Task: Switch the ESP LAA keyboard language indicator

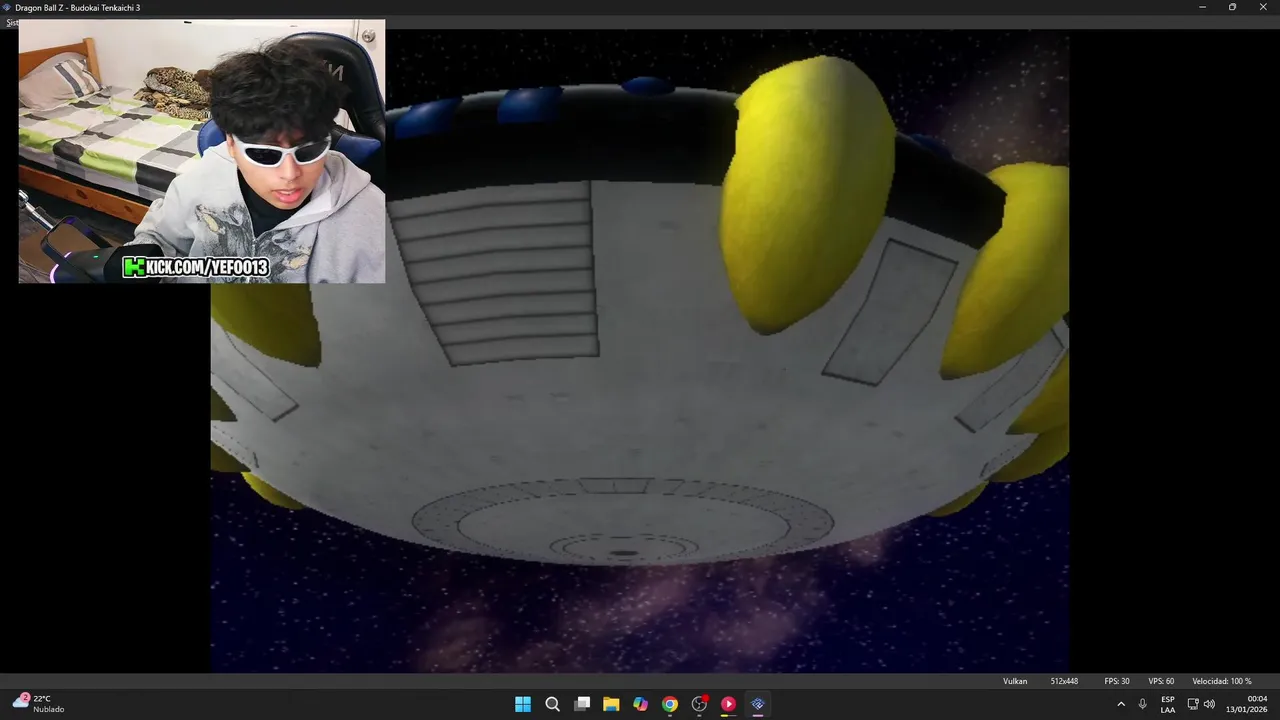Action: (1168, 704)
